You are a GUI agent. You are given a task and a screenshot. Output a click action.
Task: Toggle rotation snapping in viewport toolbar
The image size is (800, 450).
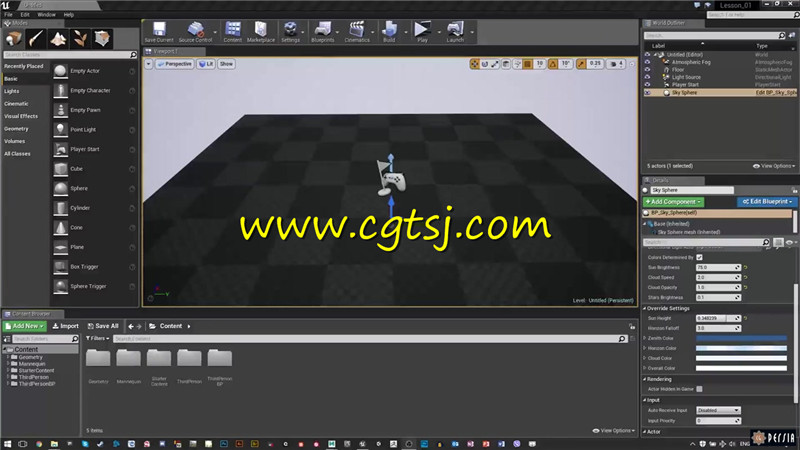tap(553, 64)
